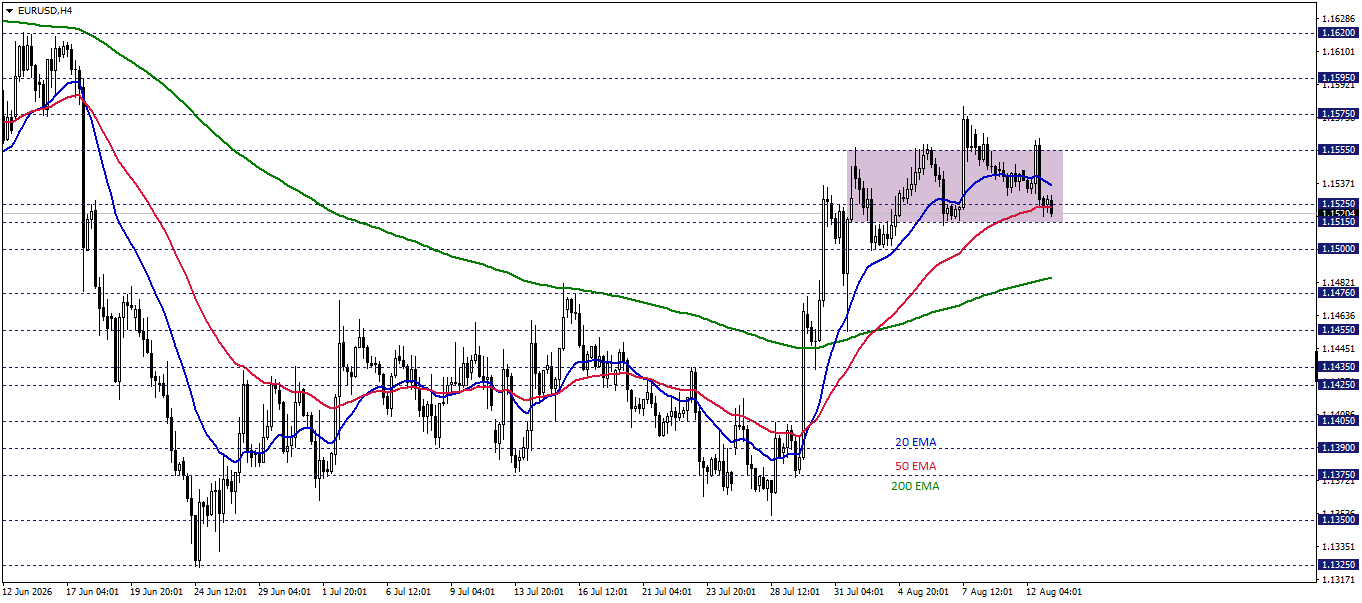Click the 17 Jun 04:01 time axis label

(x=95, y=592)
